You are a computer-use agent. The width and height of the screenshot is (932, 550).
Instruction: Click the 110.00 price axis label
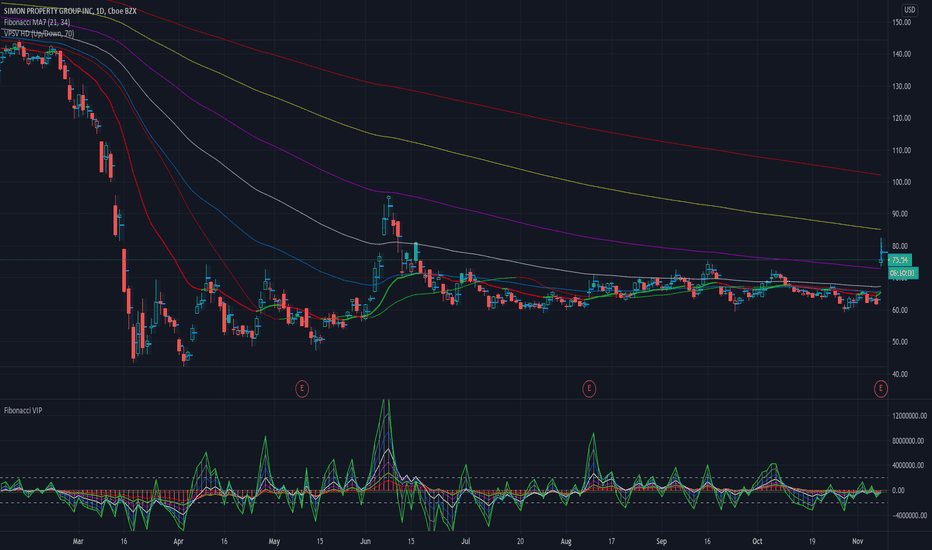pos(901,150)
